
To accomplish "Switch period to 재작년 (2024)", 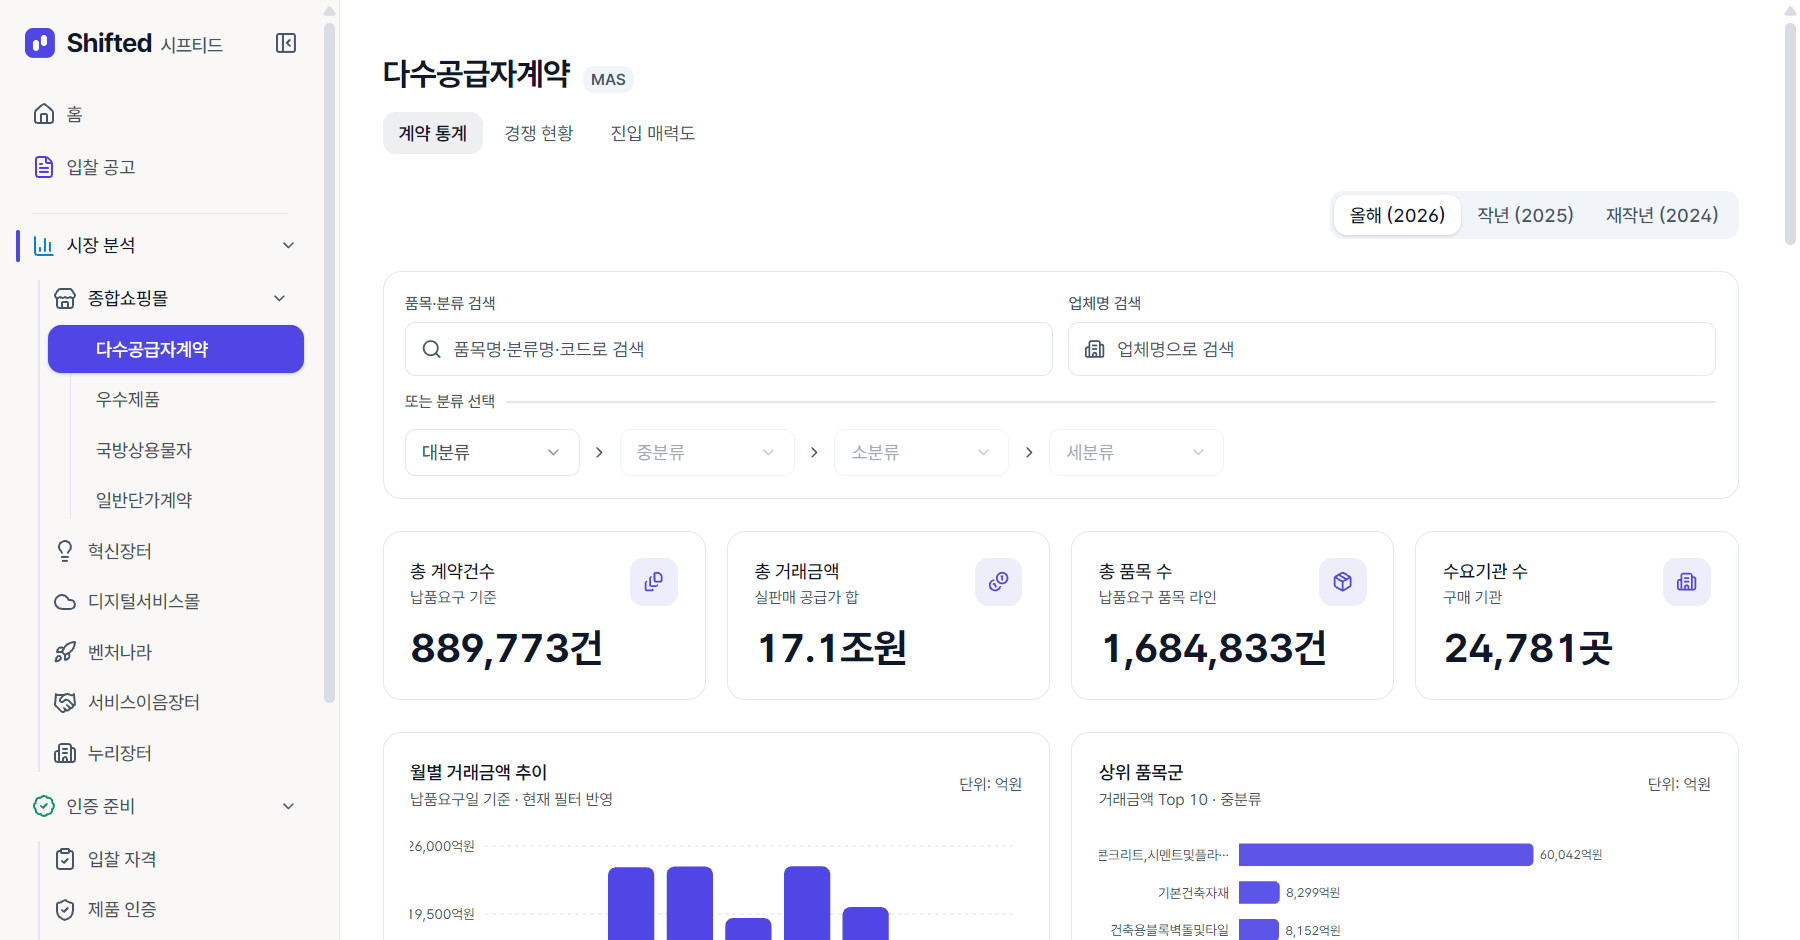I will click(x=1662, y=215).
